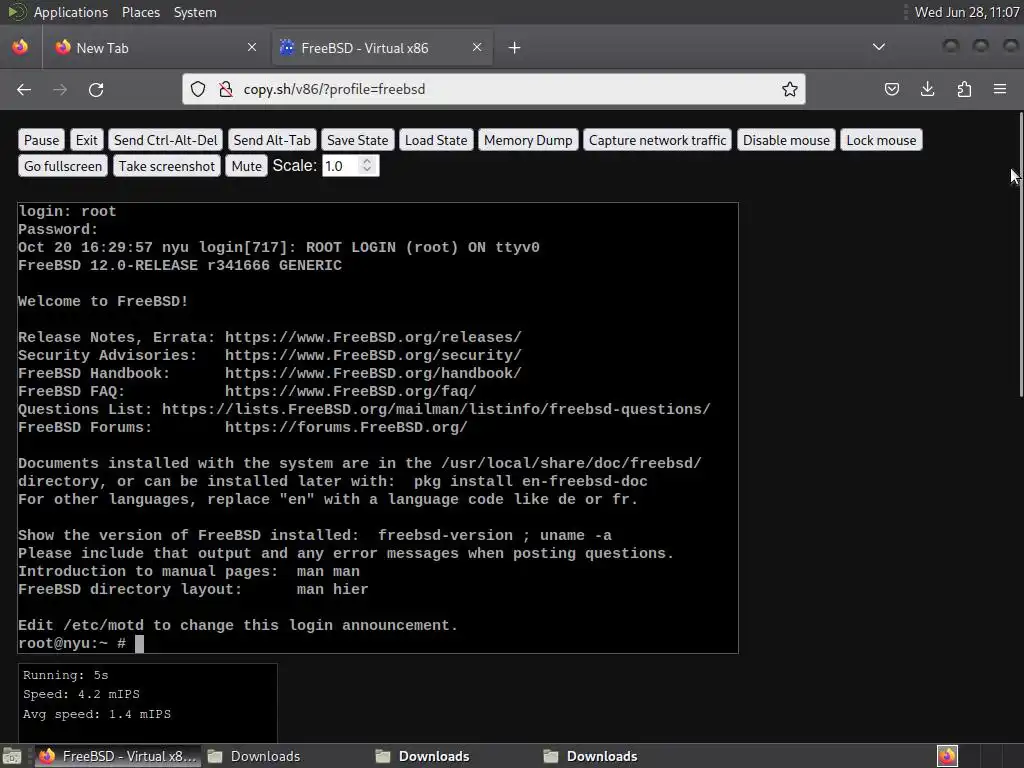The height and width of the screenshot is (768, 1024).
Task: Open the downloads arrow icon
Action: 927,89
